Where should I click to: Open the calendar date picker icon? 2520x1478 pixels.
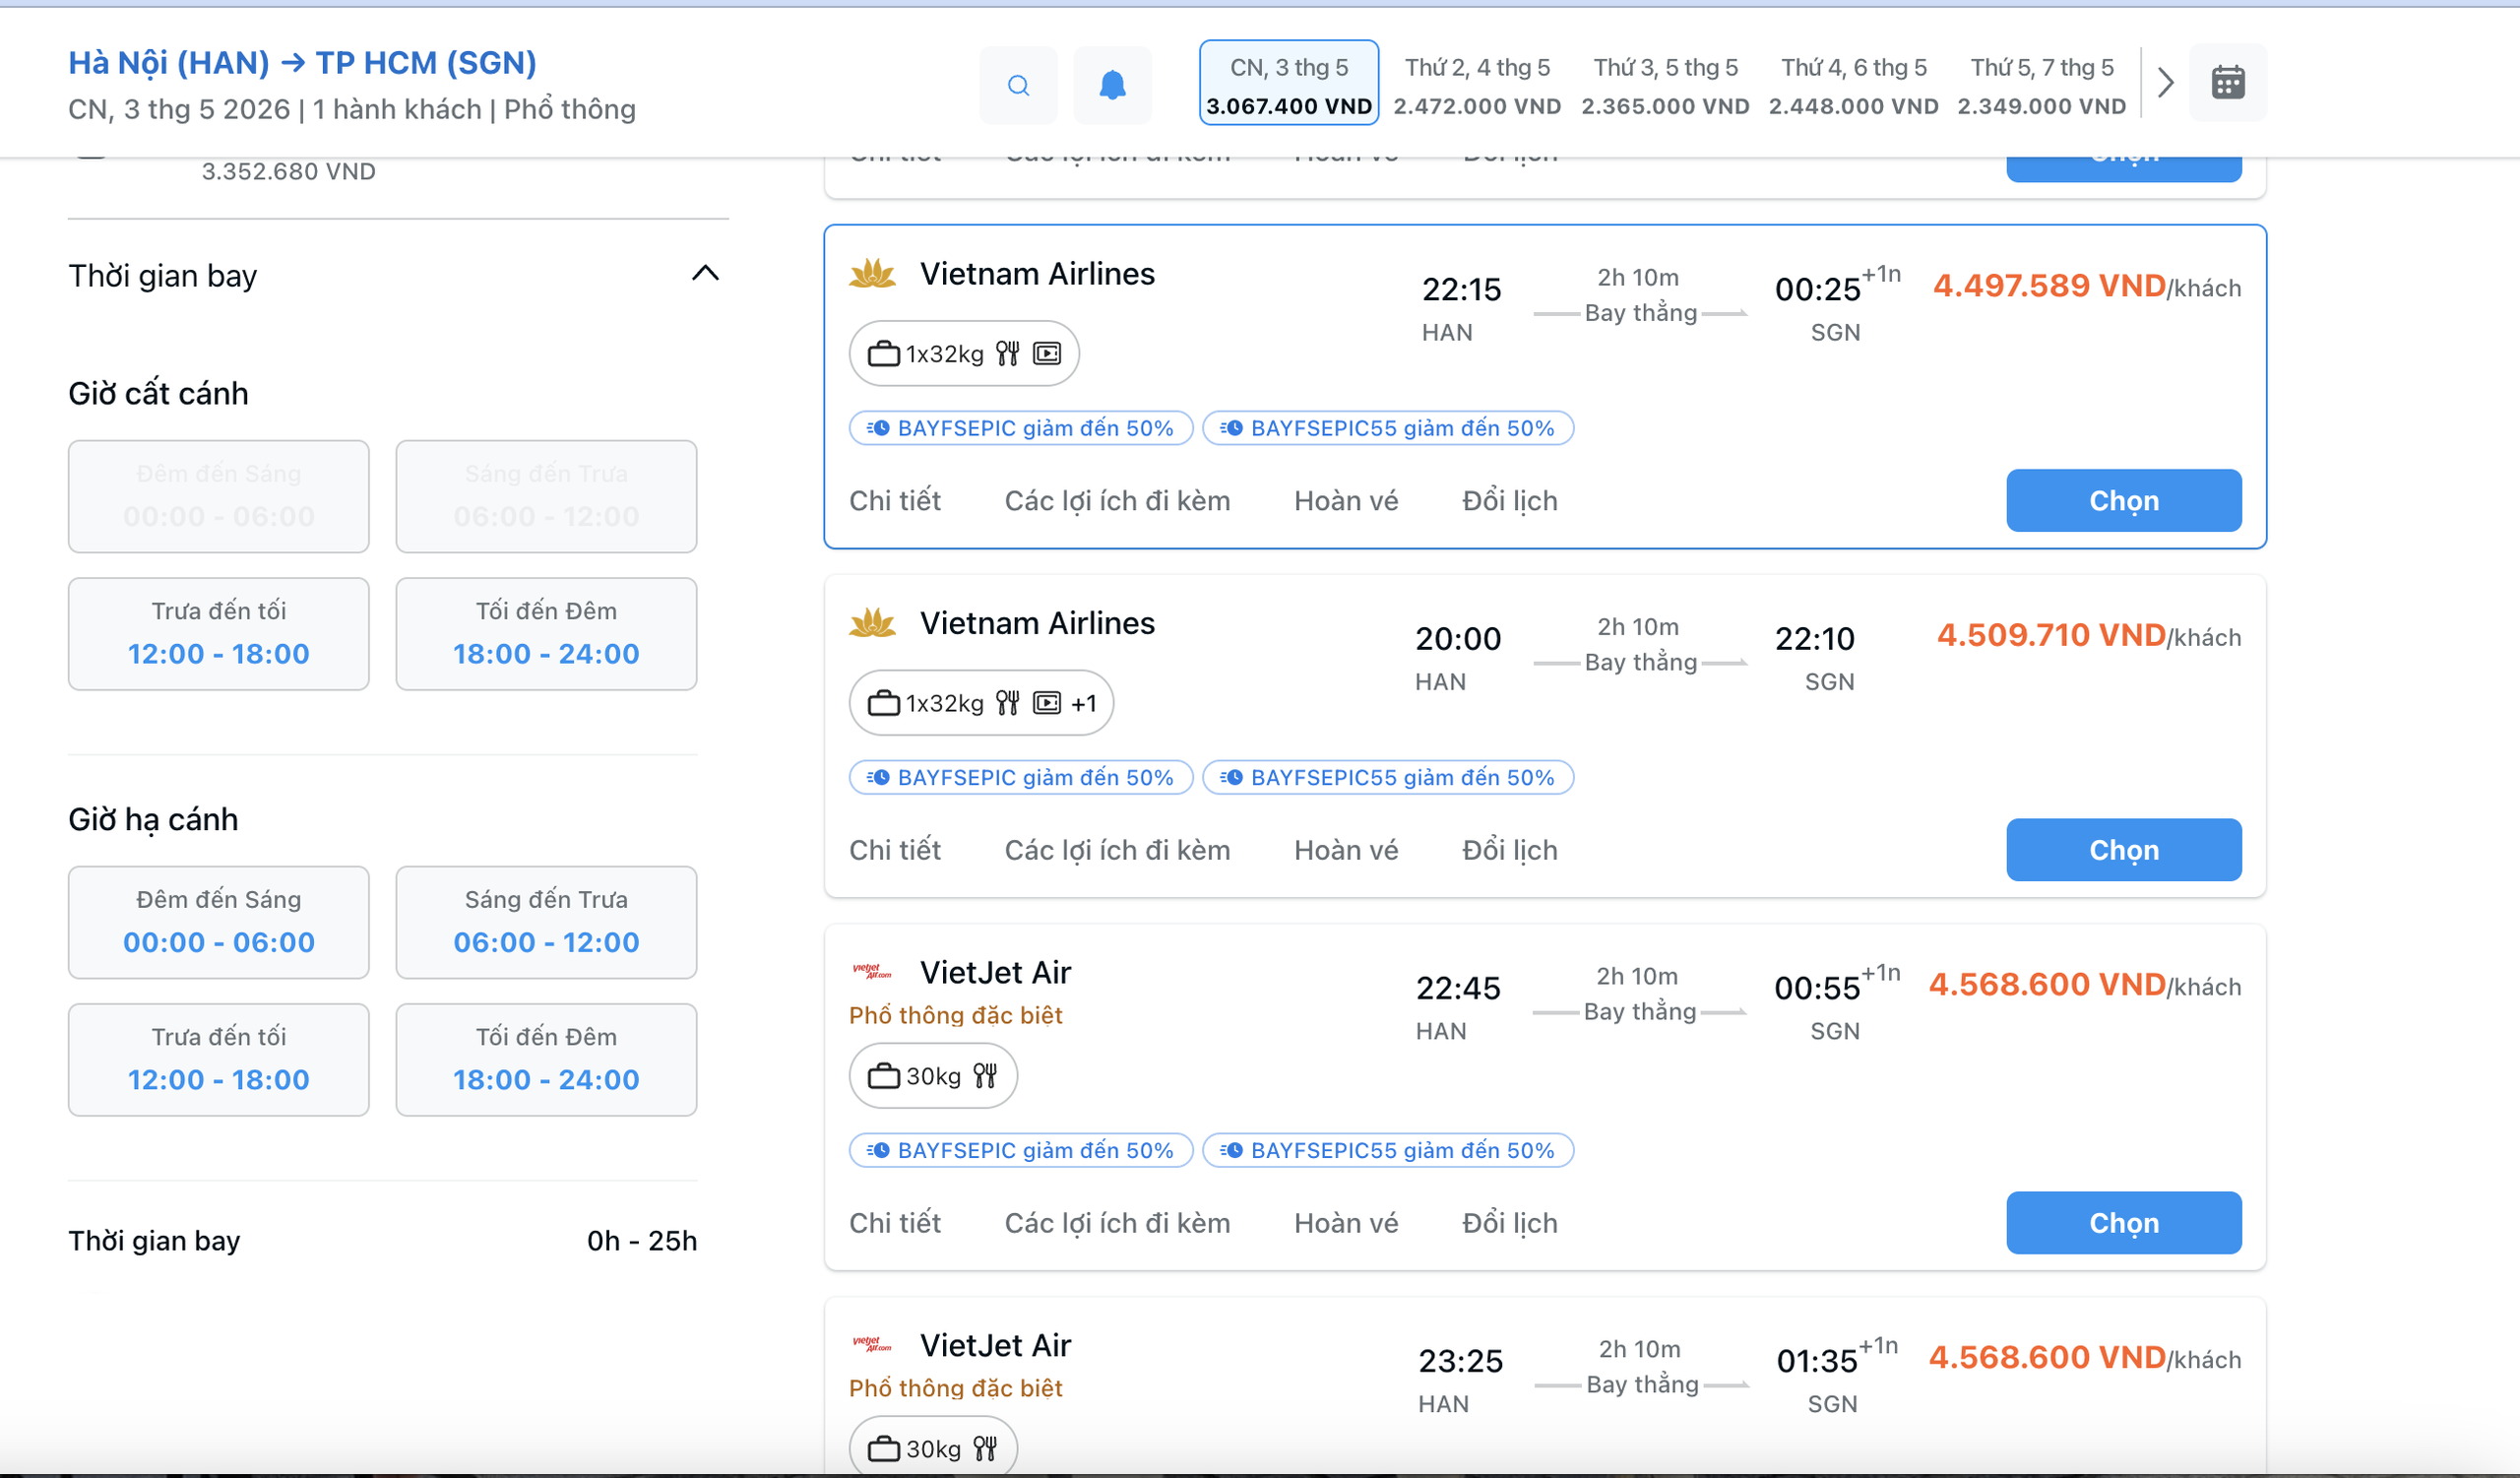click(x=2227, y=83)
